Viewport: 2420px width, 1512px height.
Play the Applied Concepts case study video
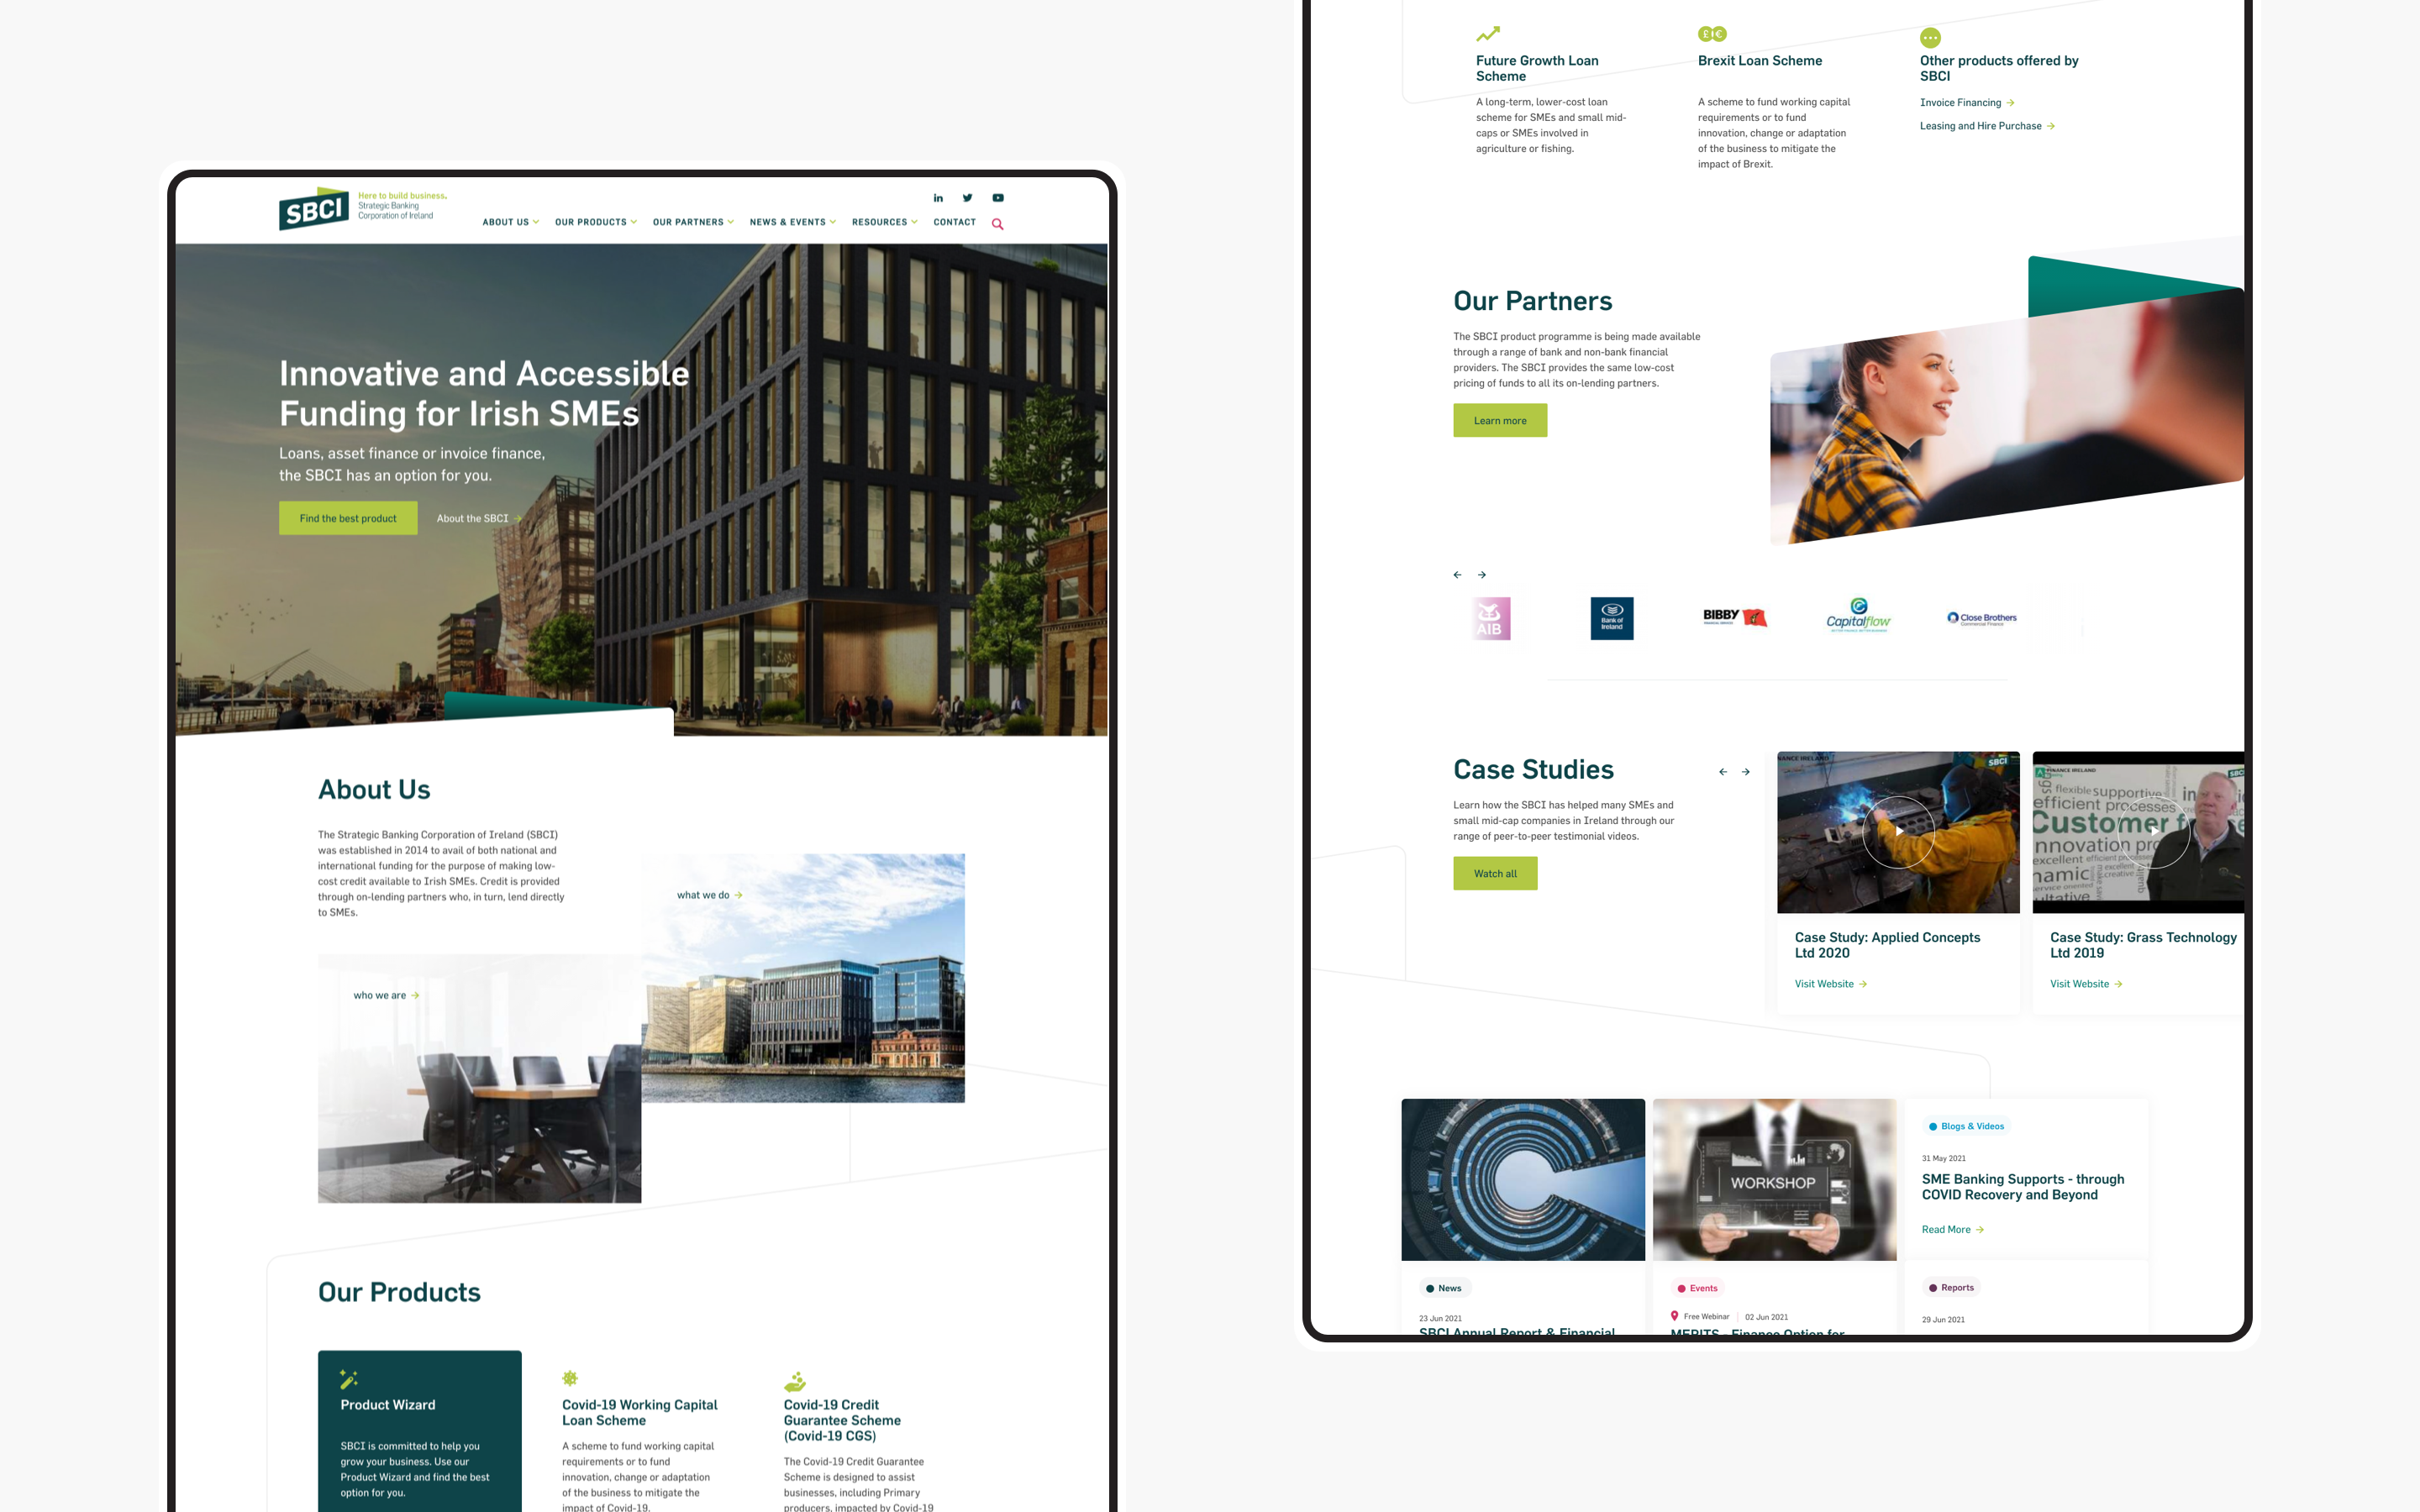pos(1898,832)
